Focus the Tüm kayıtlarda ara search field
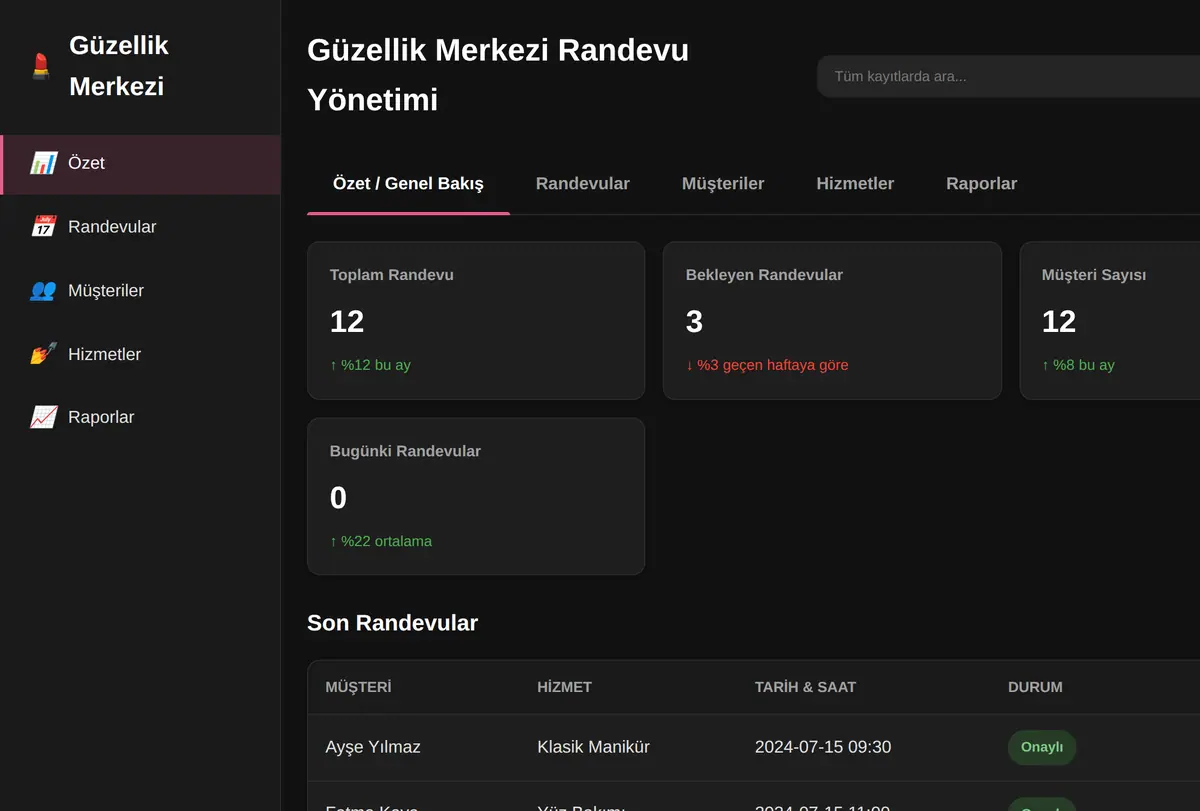 point(1008,76)
